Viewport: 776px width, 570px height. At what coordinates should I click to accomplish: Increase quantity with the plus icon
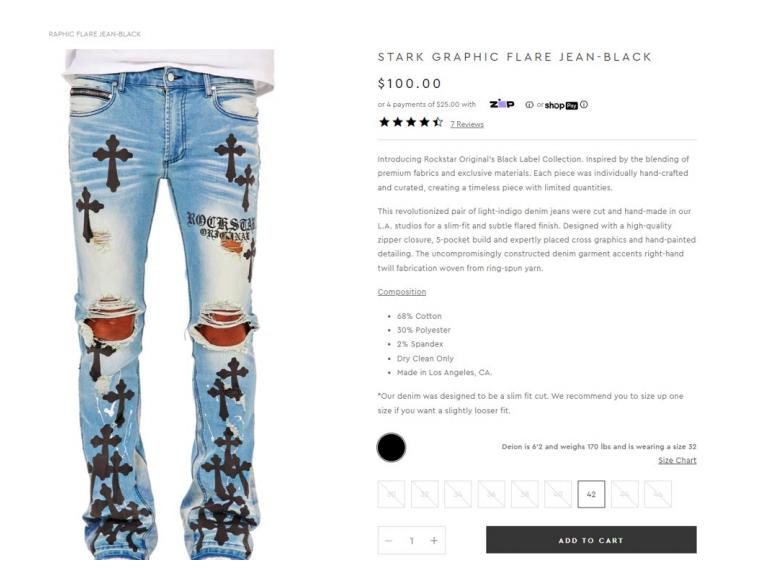coord(434,541)
